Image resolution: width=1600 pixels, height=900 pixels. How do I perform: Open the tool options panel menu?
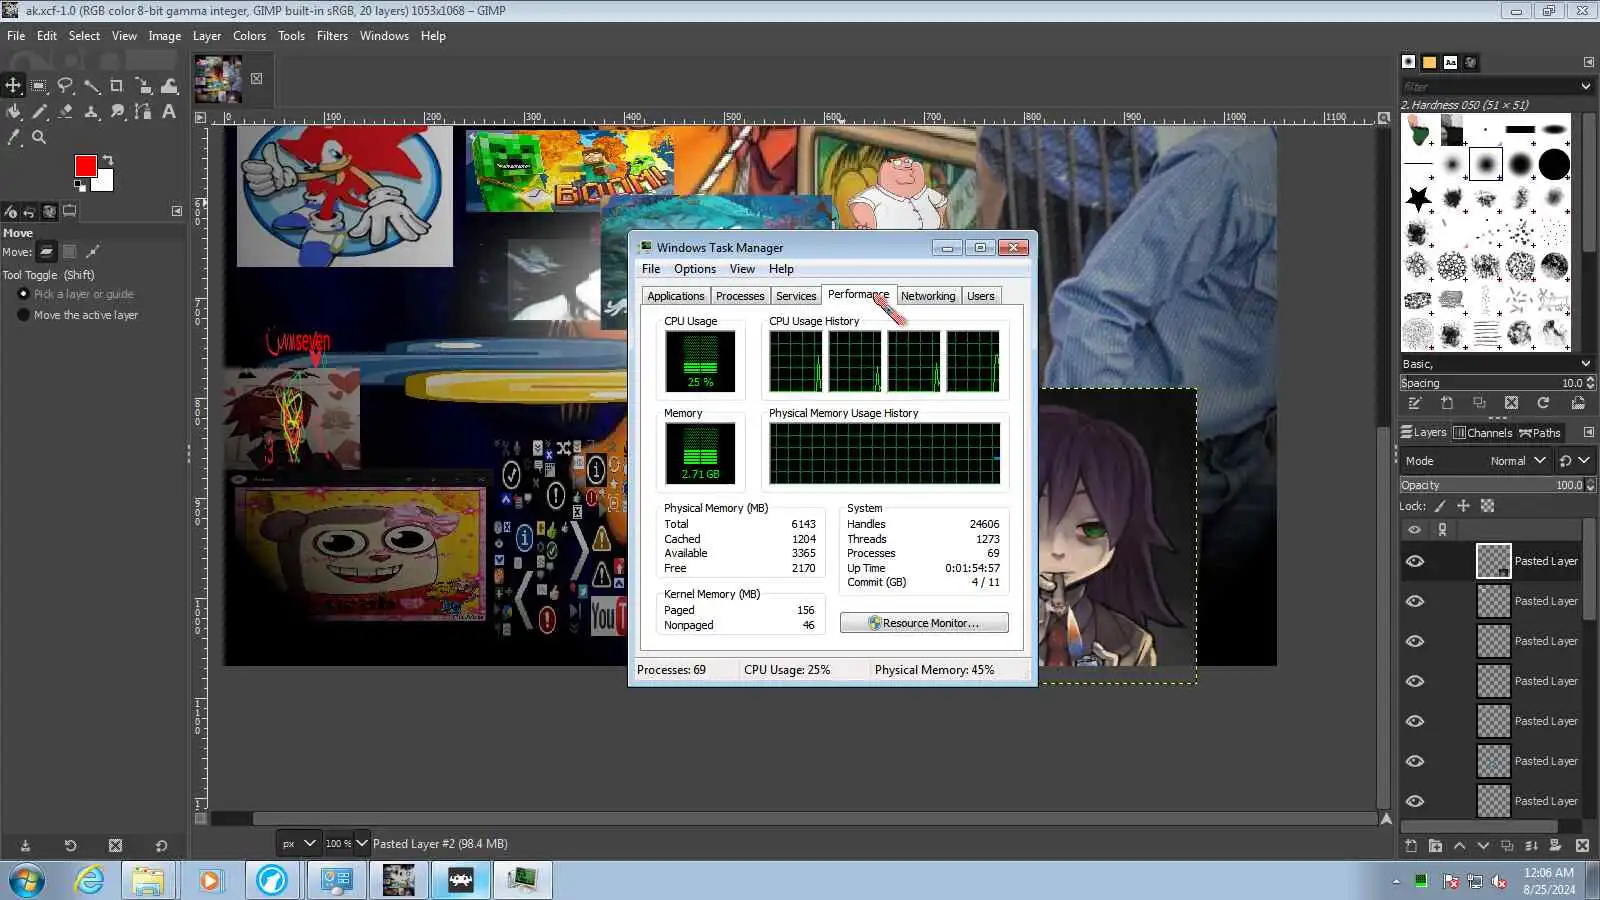177,211
